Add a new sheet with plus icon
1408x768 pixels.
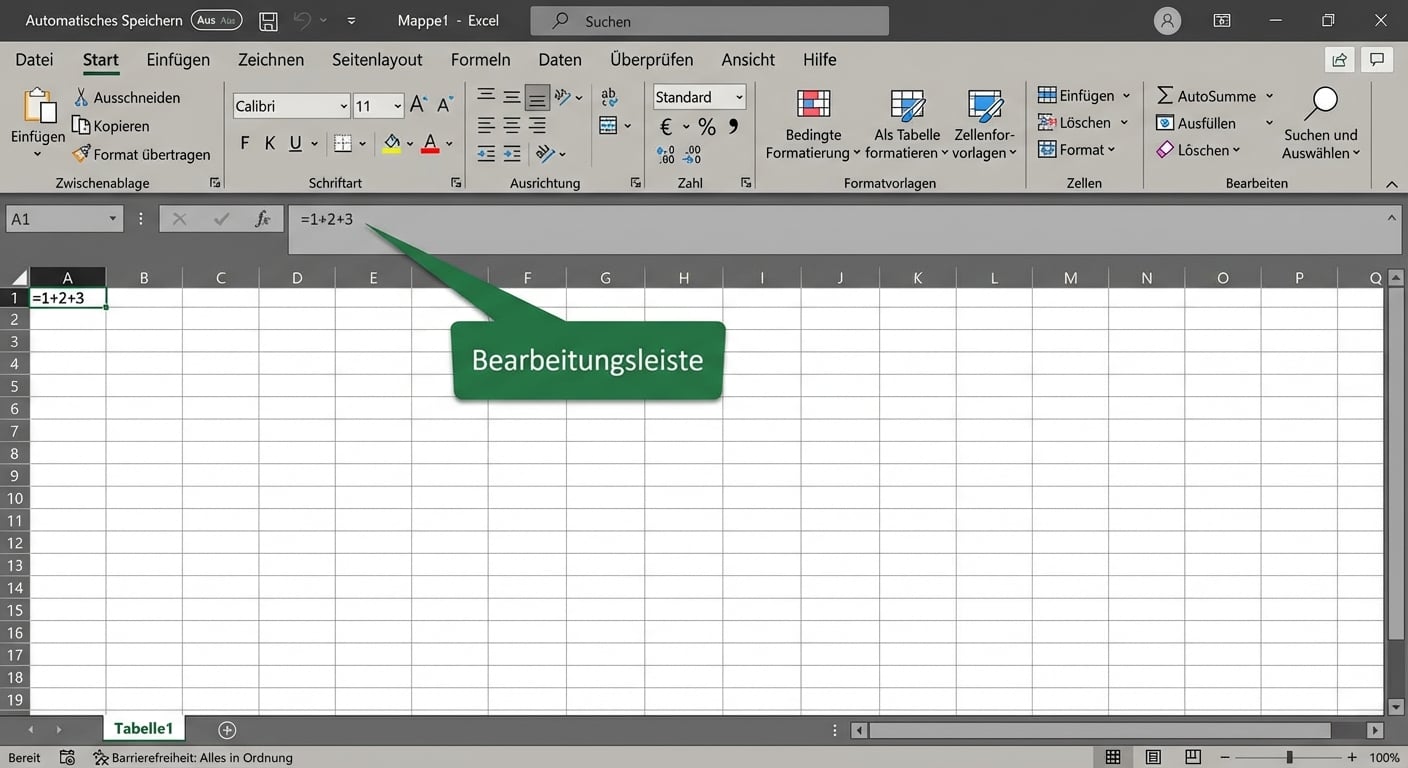point(227,730)
